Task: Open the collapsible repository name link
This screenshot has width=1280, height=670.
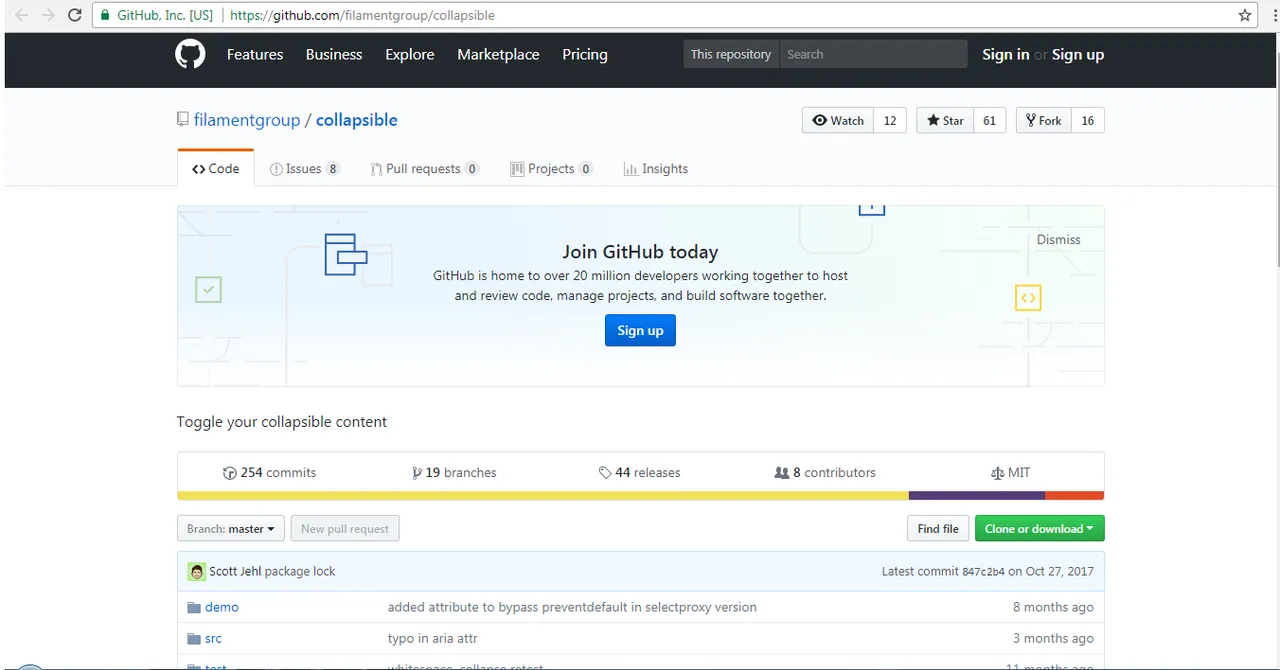Action: [357, 120]
